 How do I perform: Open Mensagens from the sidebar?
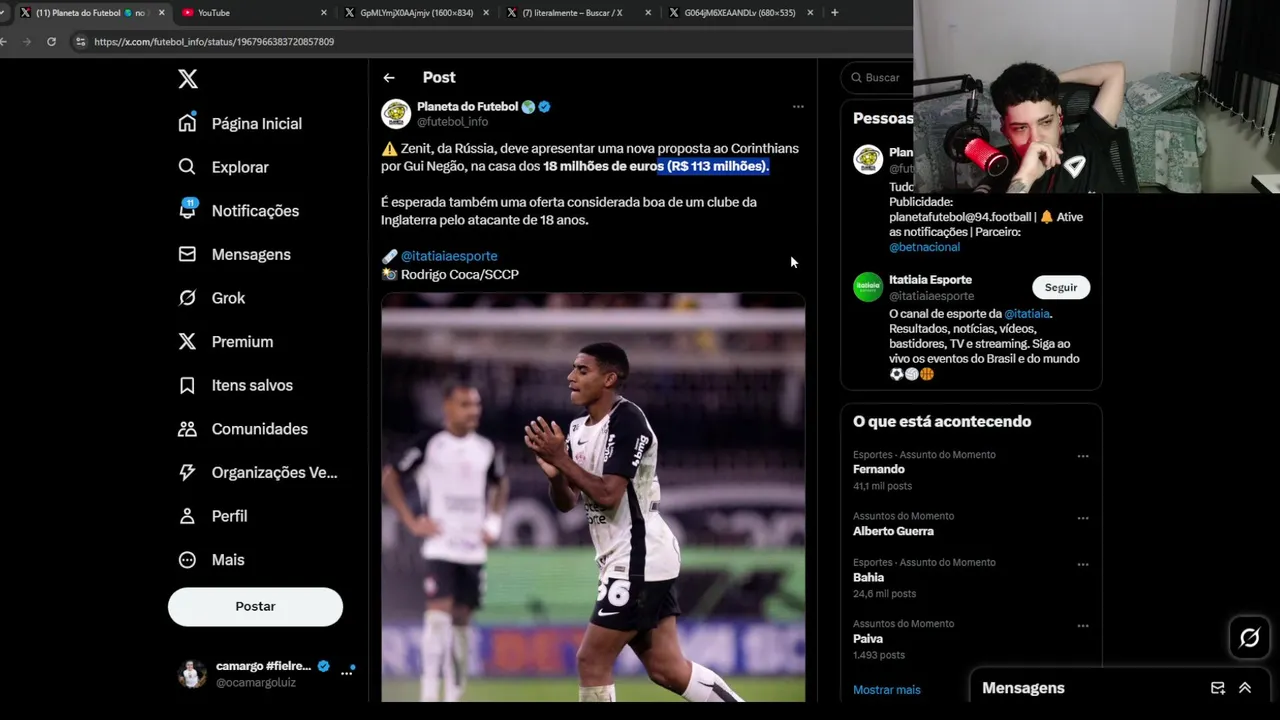[234, 254]
